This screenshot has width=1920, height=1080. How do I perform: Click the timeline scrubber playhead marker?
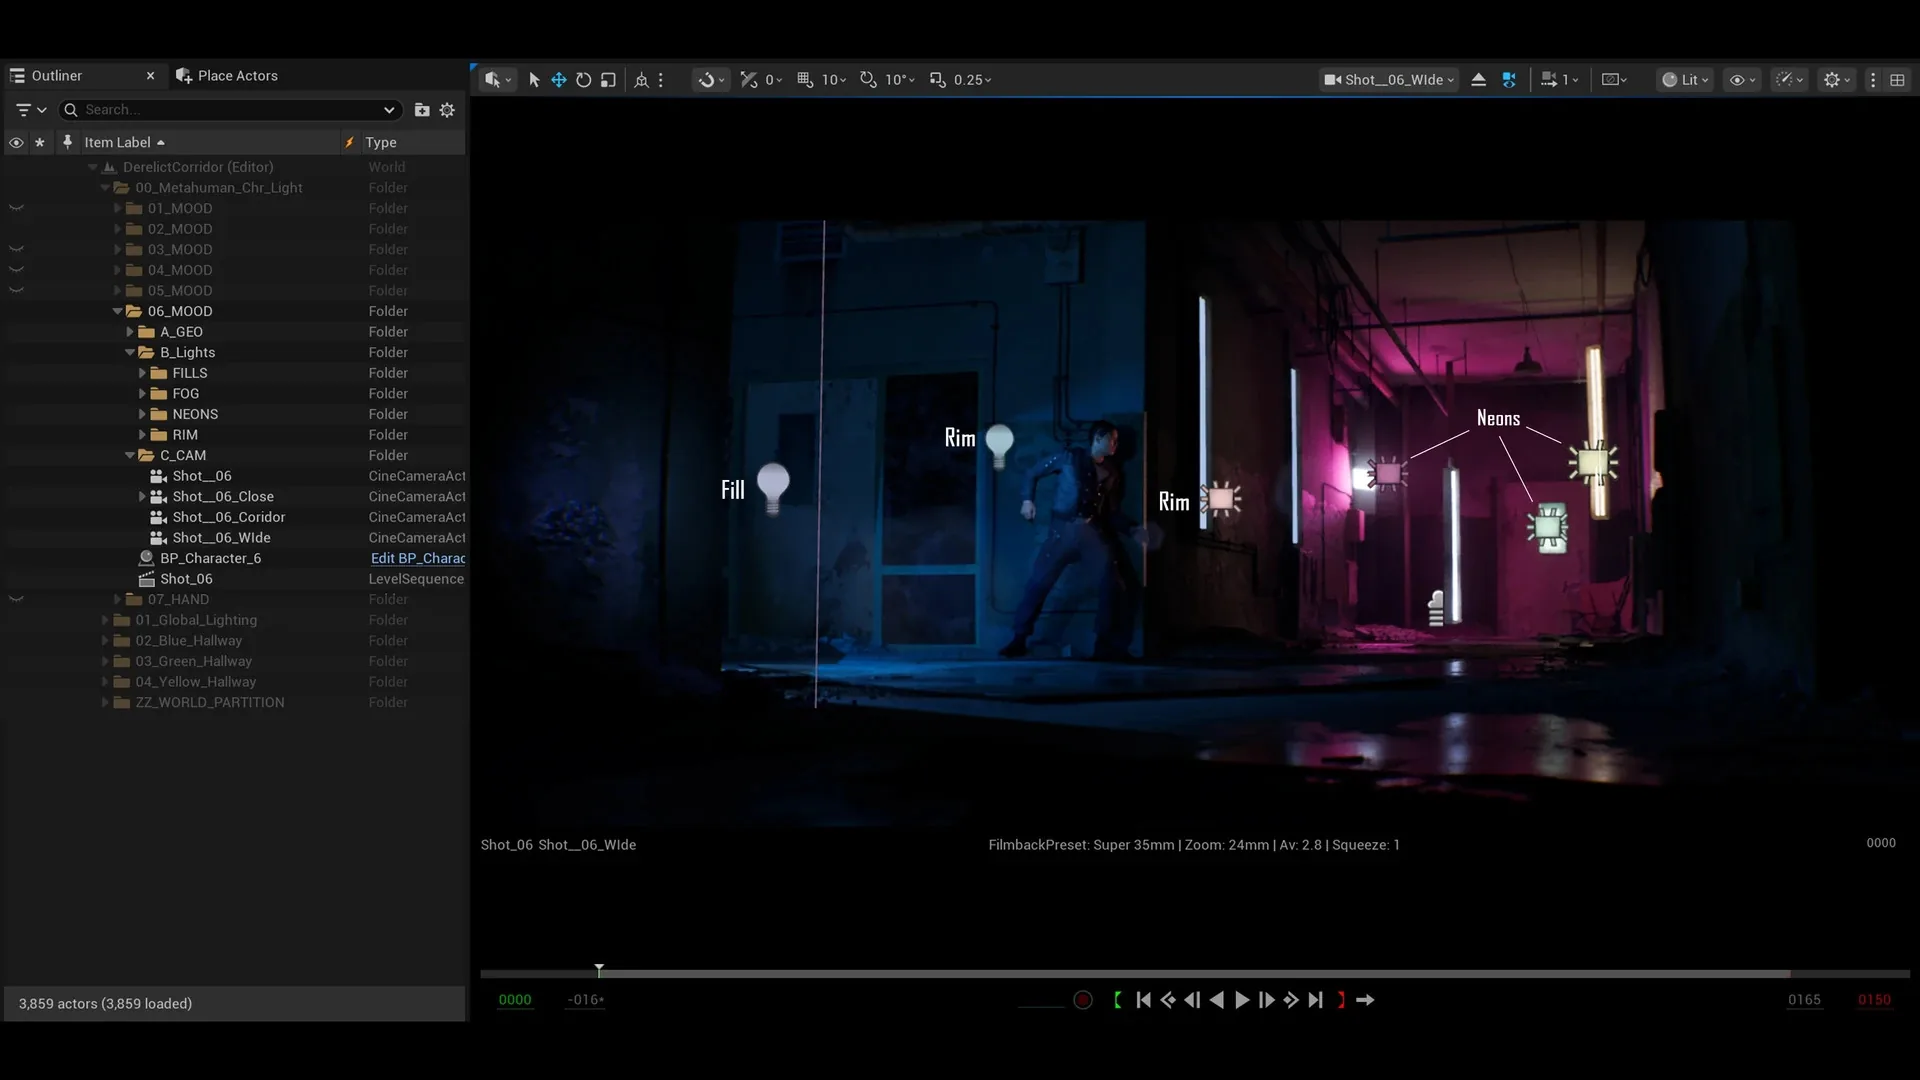tap(599, 970)
